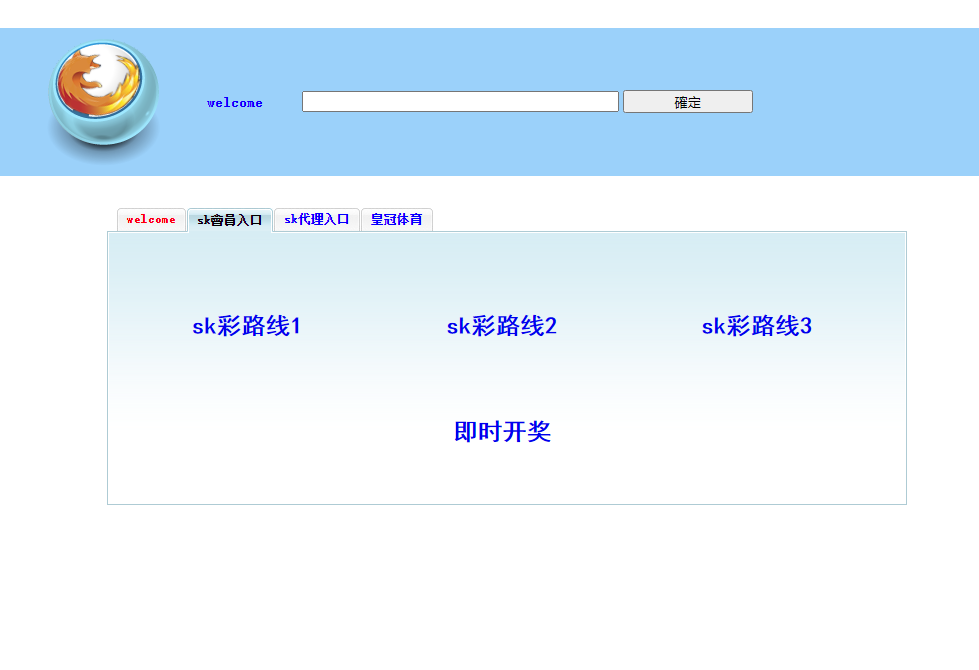Open the lottery results via 即时开奖
The width and height of the screenshot is (979, 670).
(503, 432)
